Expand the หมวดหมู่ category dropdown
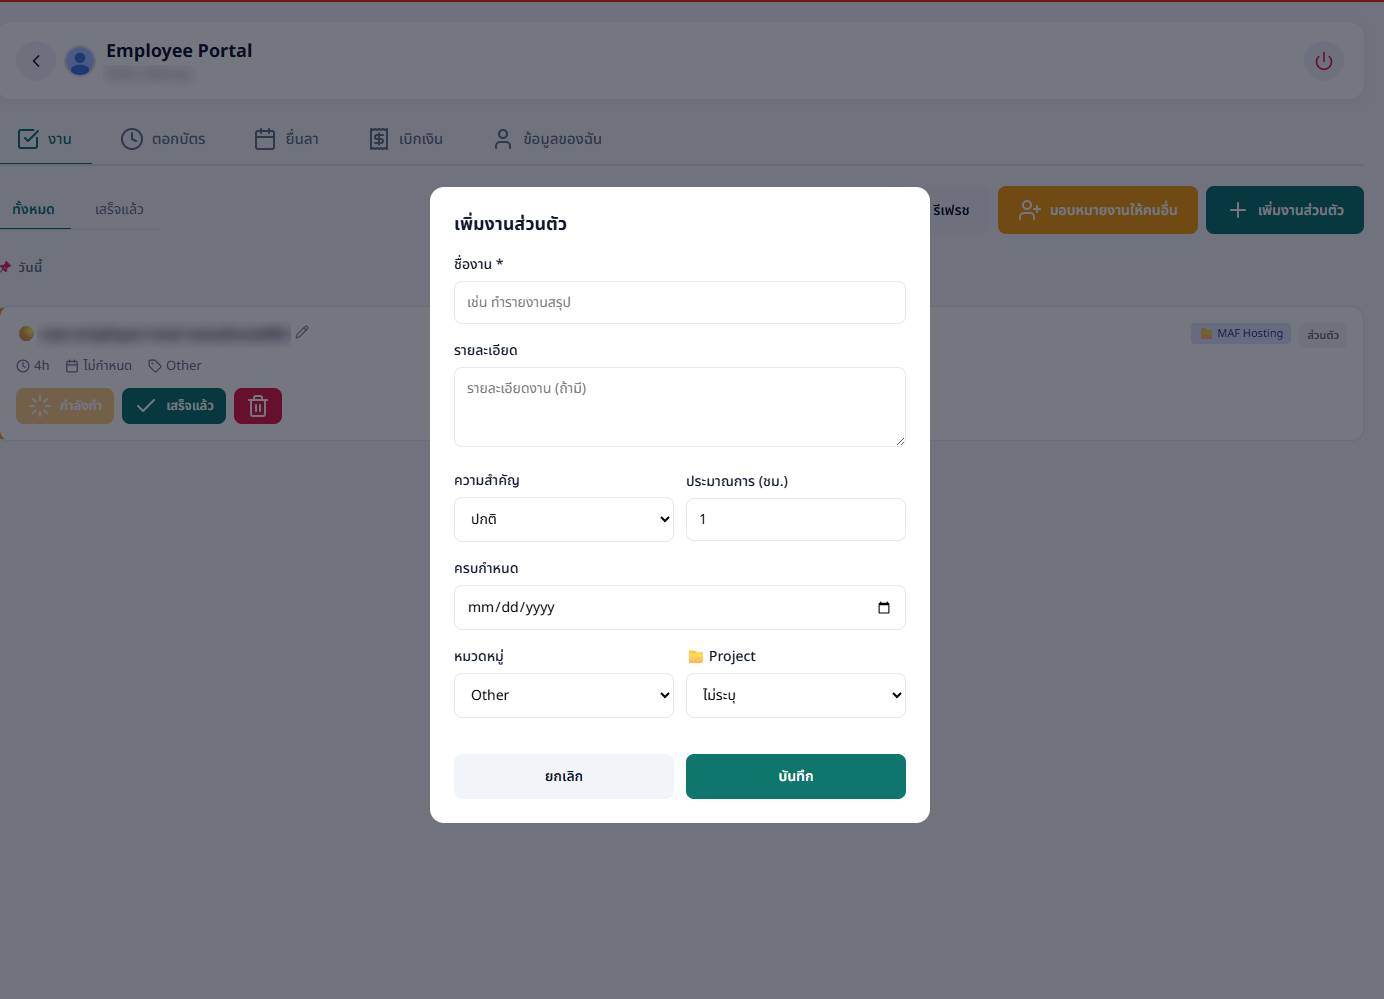 (x=564, y=696)
